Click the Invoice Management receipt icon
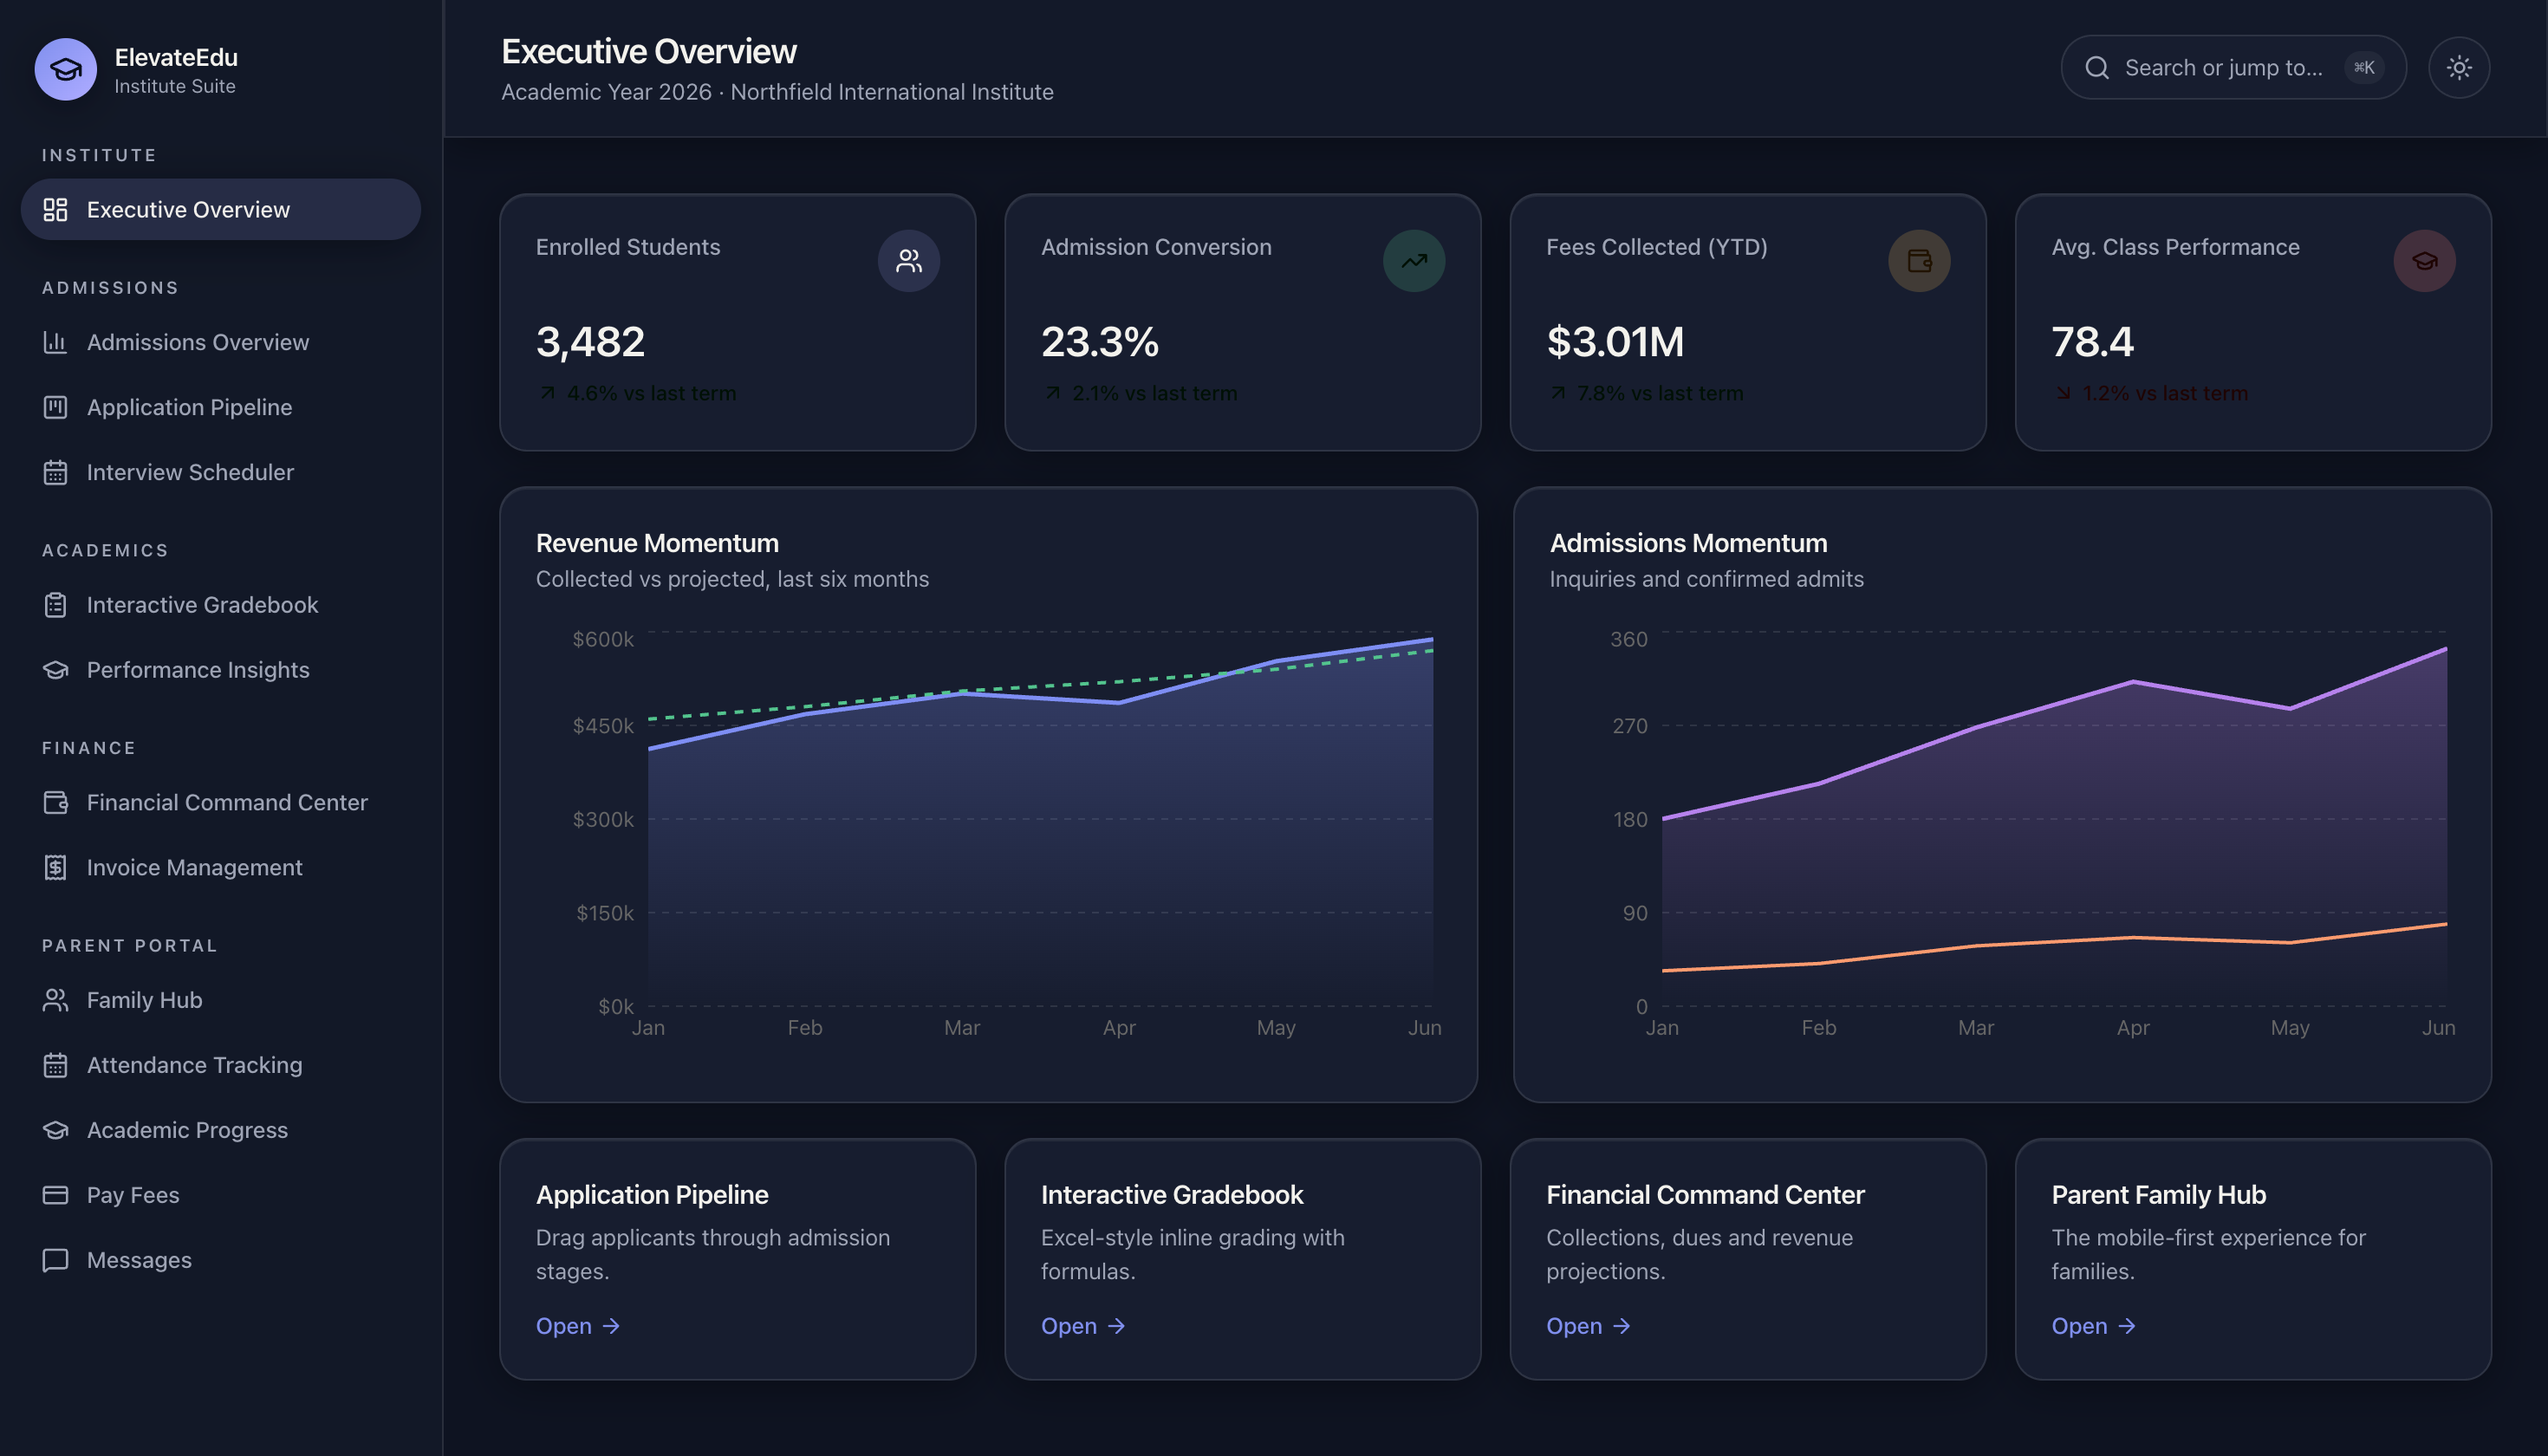The width and height of the screenshot is (2548, 1456). point(55,867)
